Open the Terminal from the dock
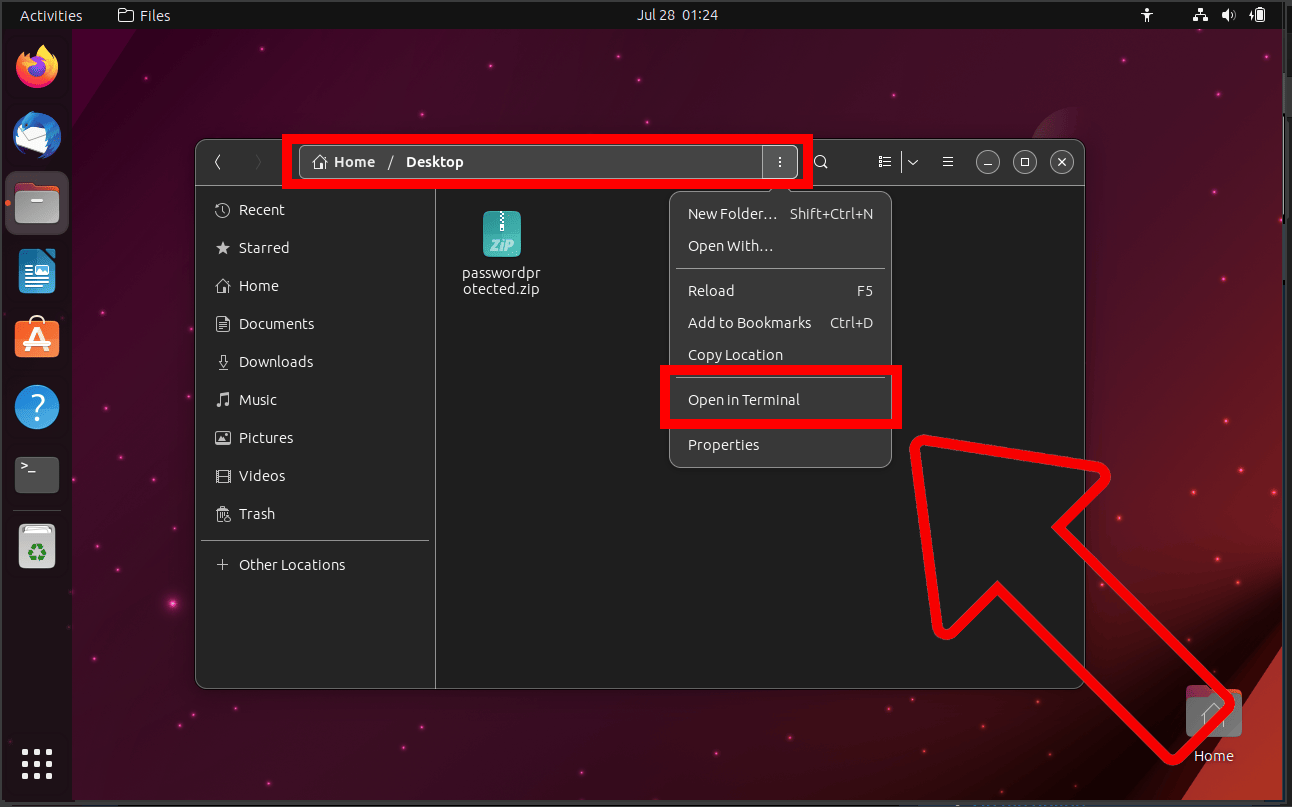The height and width of the screenshot is (807, 1292). click(36, 474)
